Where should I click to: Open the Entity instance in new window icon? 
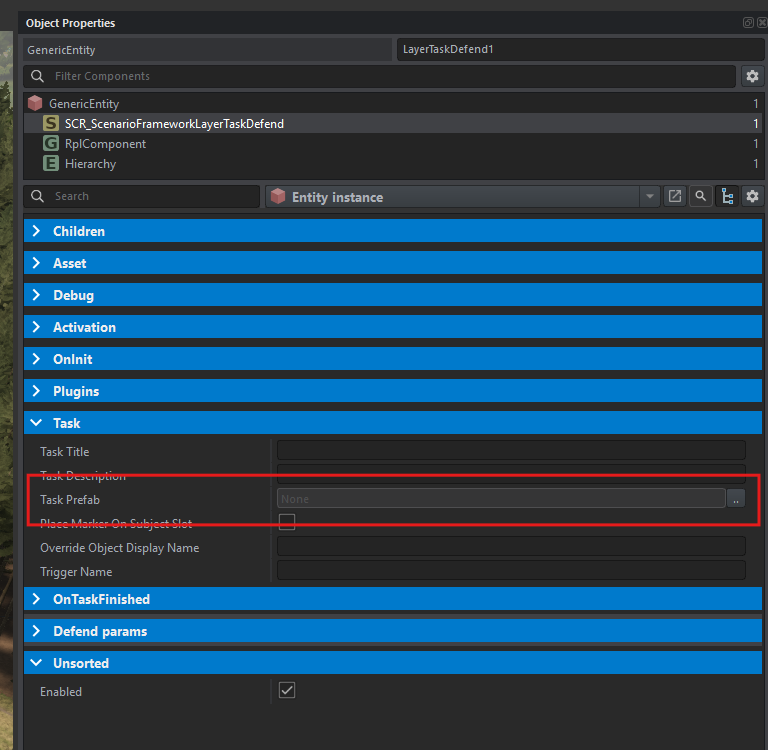tap(674, 196)
